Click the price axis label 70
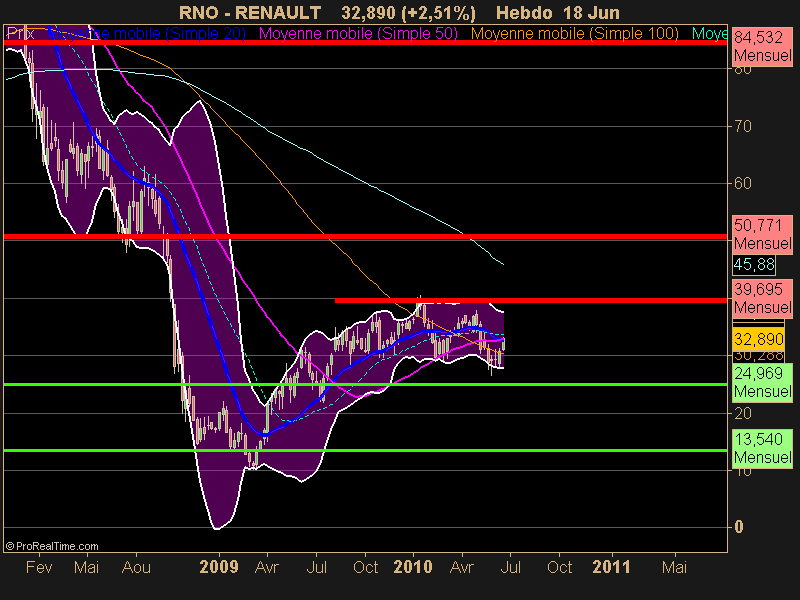This screenshot has height=600, width=800. [742, 126]
